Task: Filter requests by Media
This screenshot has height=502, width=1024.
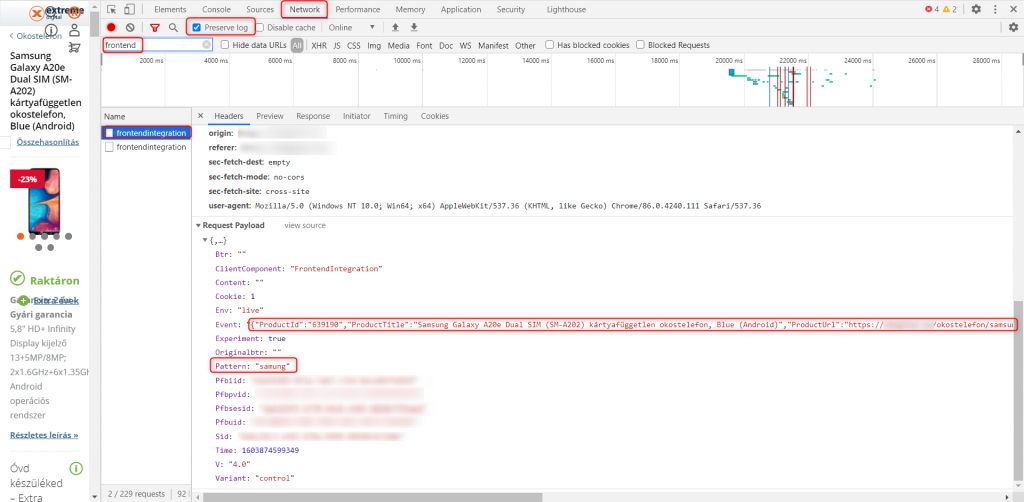Action: pyautogui.click(x=398, y=46)
